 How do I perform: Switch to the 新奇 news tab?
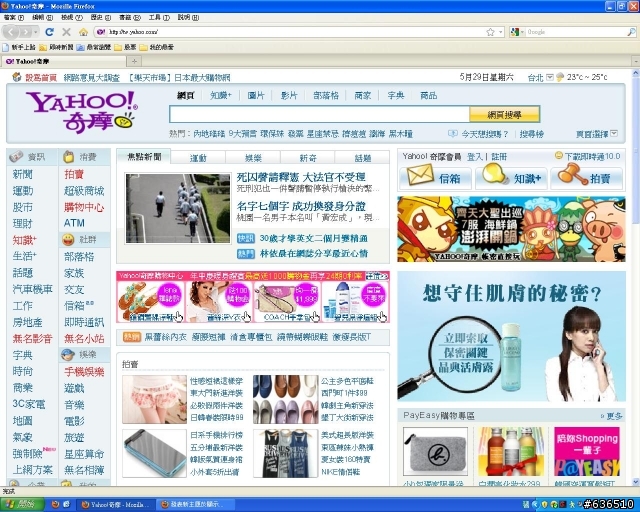click(x=308, y=158)
